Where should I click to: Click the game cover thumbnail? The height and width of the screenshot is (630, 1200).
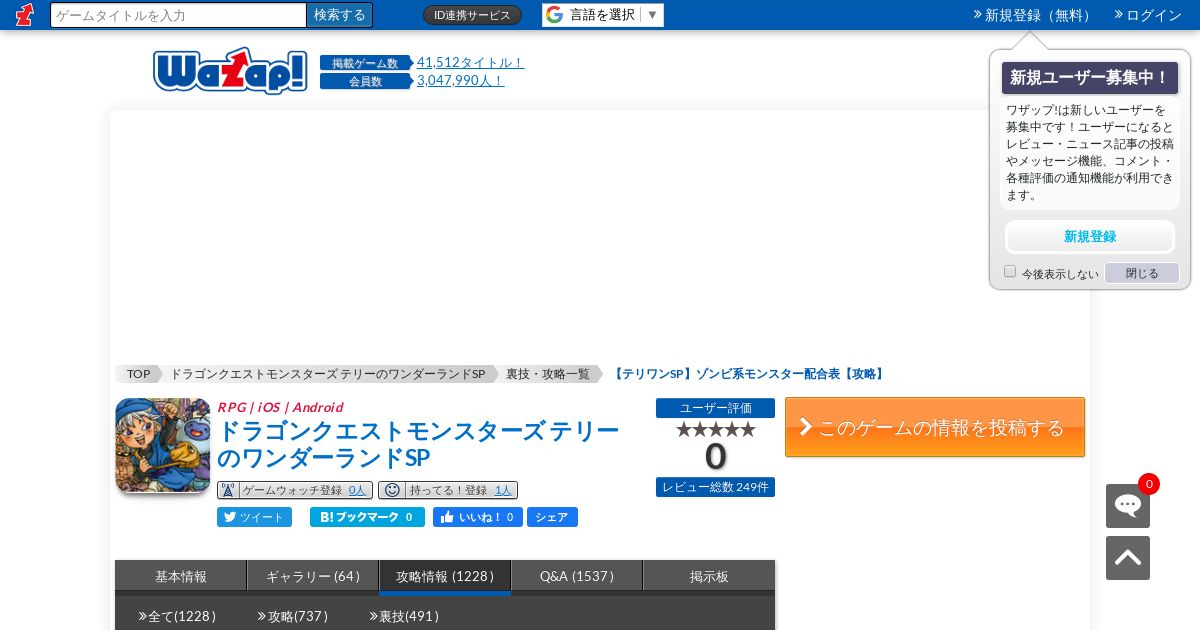point(163,445)
